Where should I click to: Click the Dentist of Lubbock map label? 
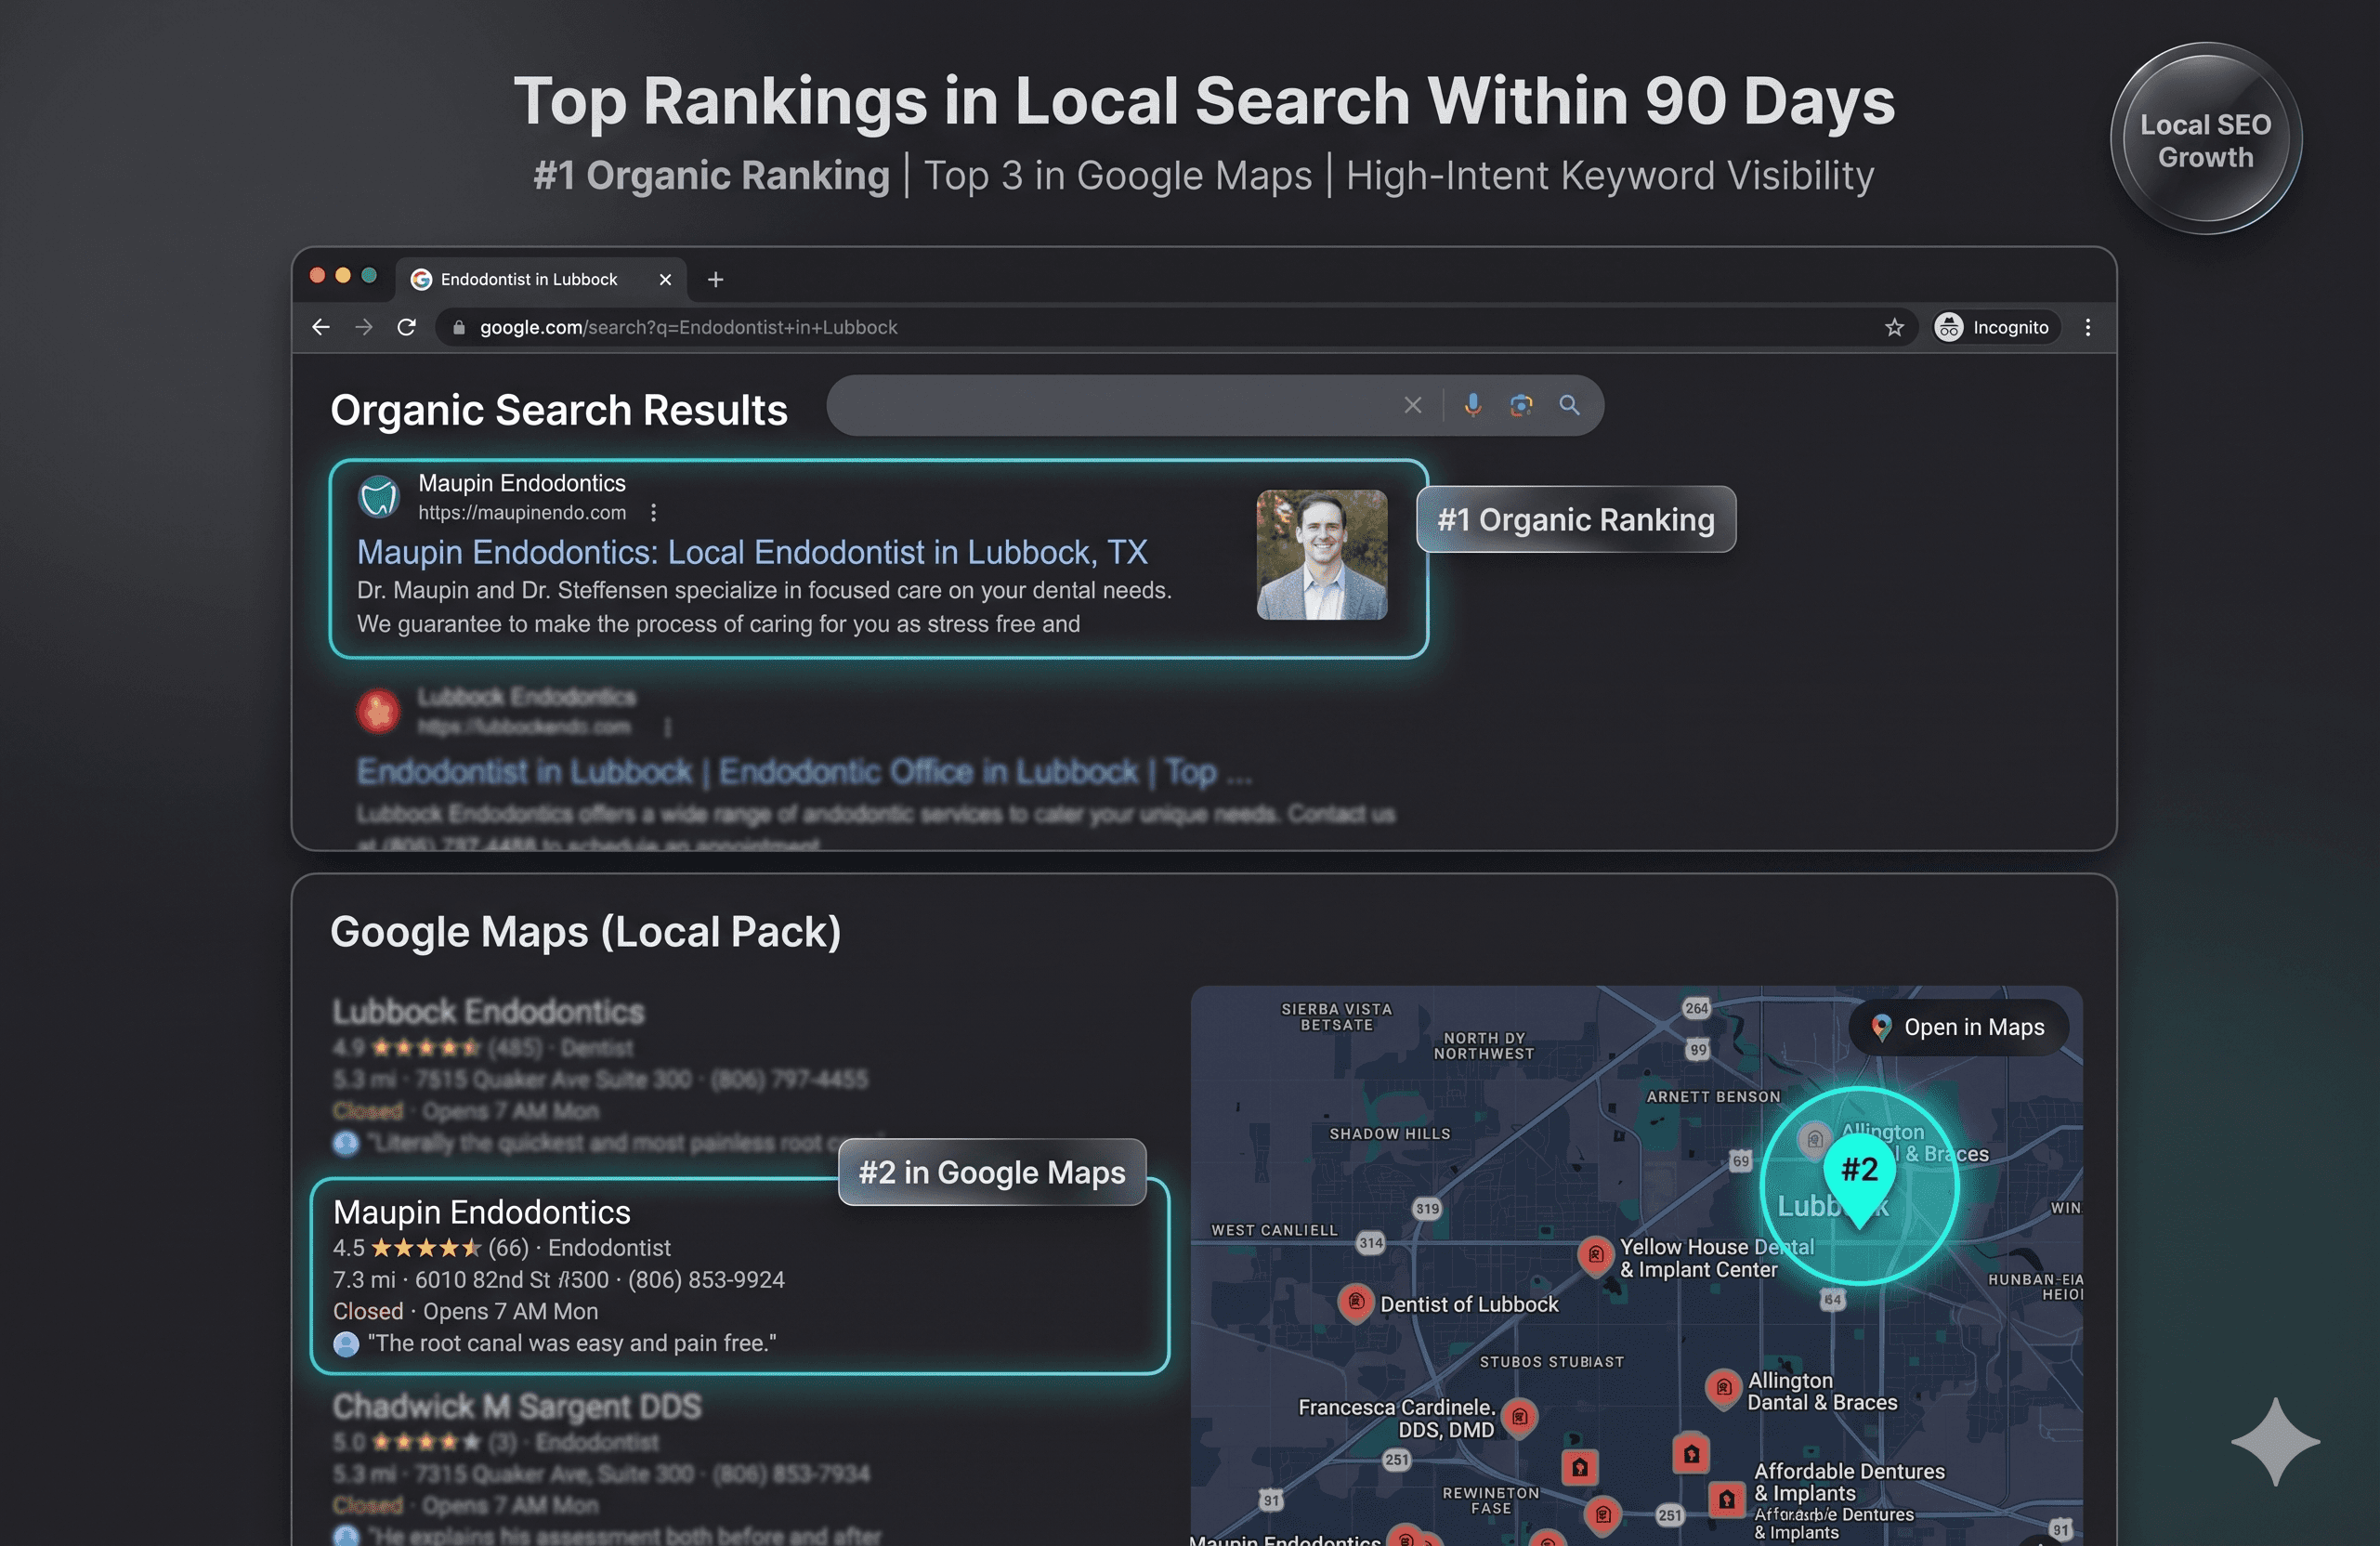(1469, 1304)
